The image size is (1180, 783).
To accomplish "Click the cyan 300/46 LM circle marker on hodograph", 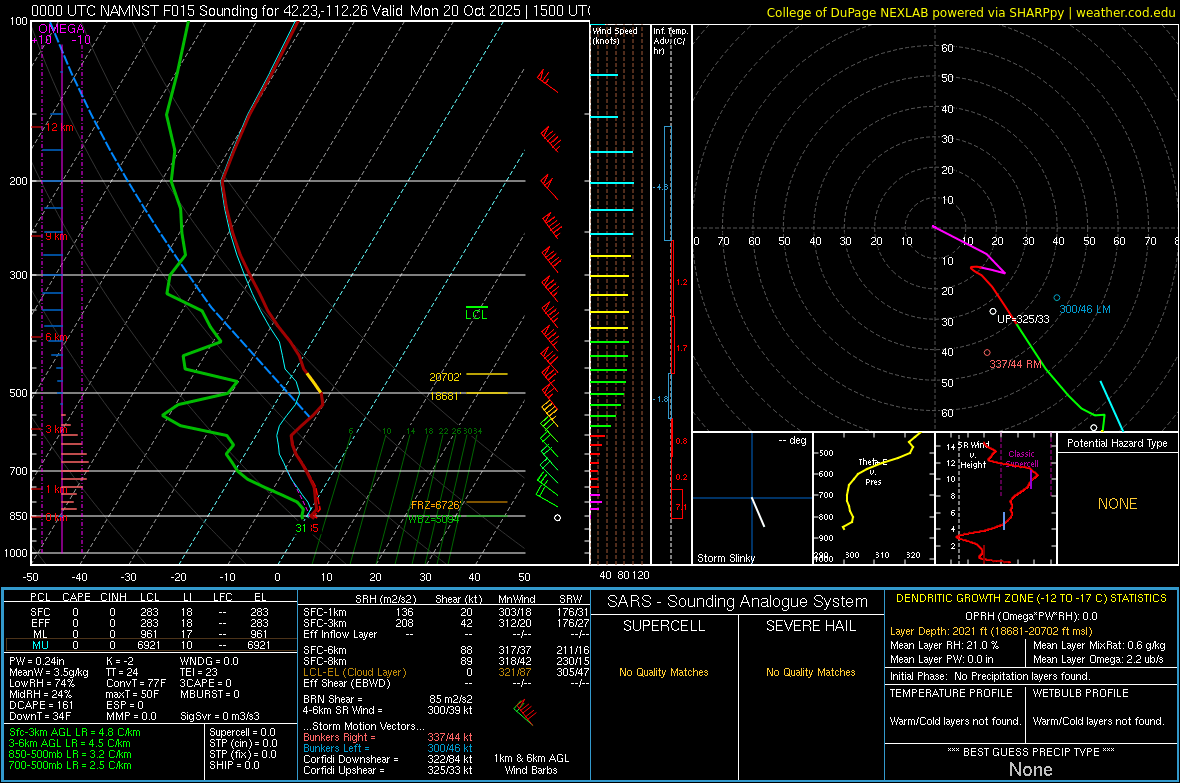I will (x=1057, y=298).
